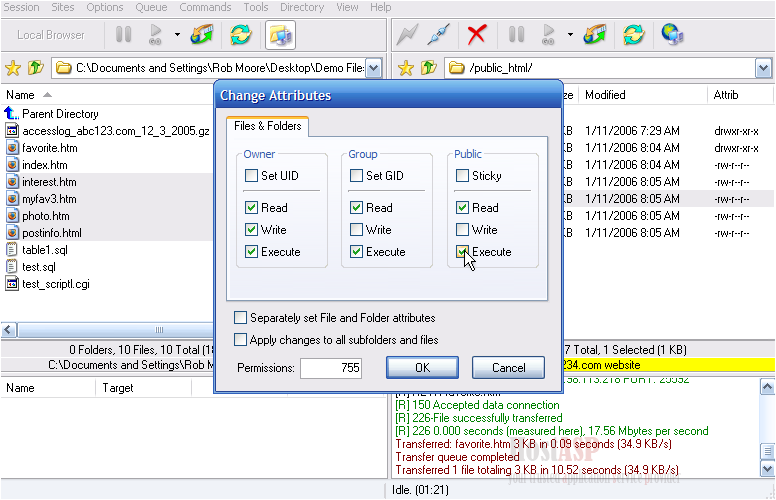Image resolution: width=776 pixels, height=500 pixels.
Task: Click the favorites star icon beside local path
Action: click(x=13, y=68)
